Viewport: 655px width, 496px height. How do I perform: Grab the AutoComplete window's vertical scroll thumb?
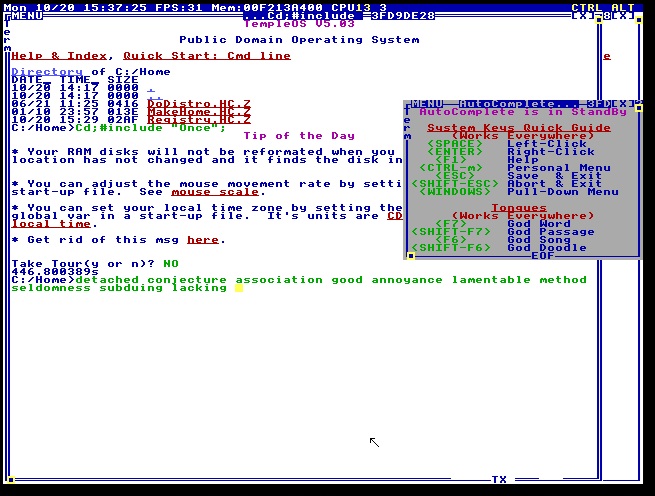point(638,108)
